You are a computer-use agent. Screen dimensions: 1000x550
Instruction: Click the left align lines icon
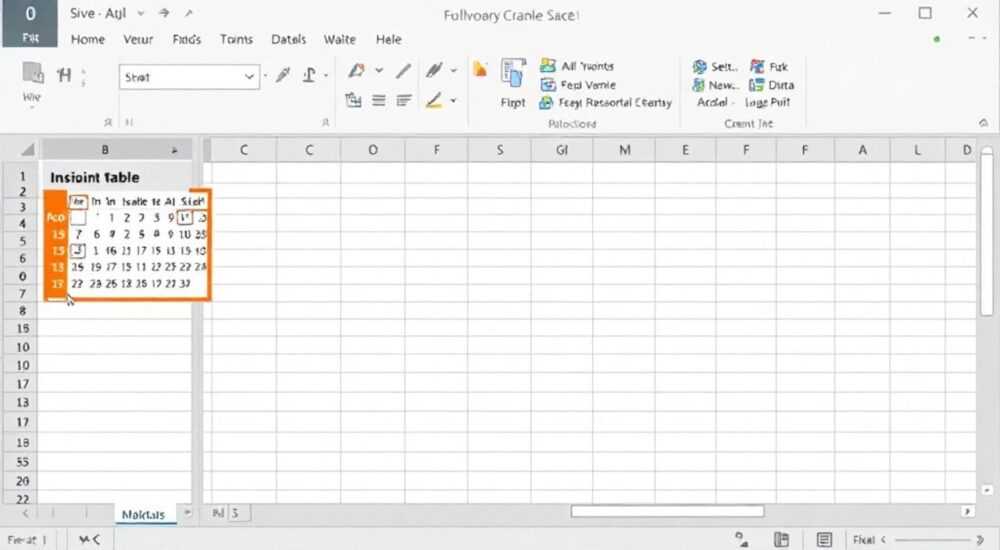pos(404,100)
